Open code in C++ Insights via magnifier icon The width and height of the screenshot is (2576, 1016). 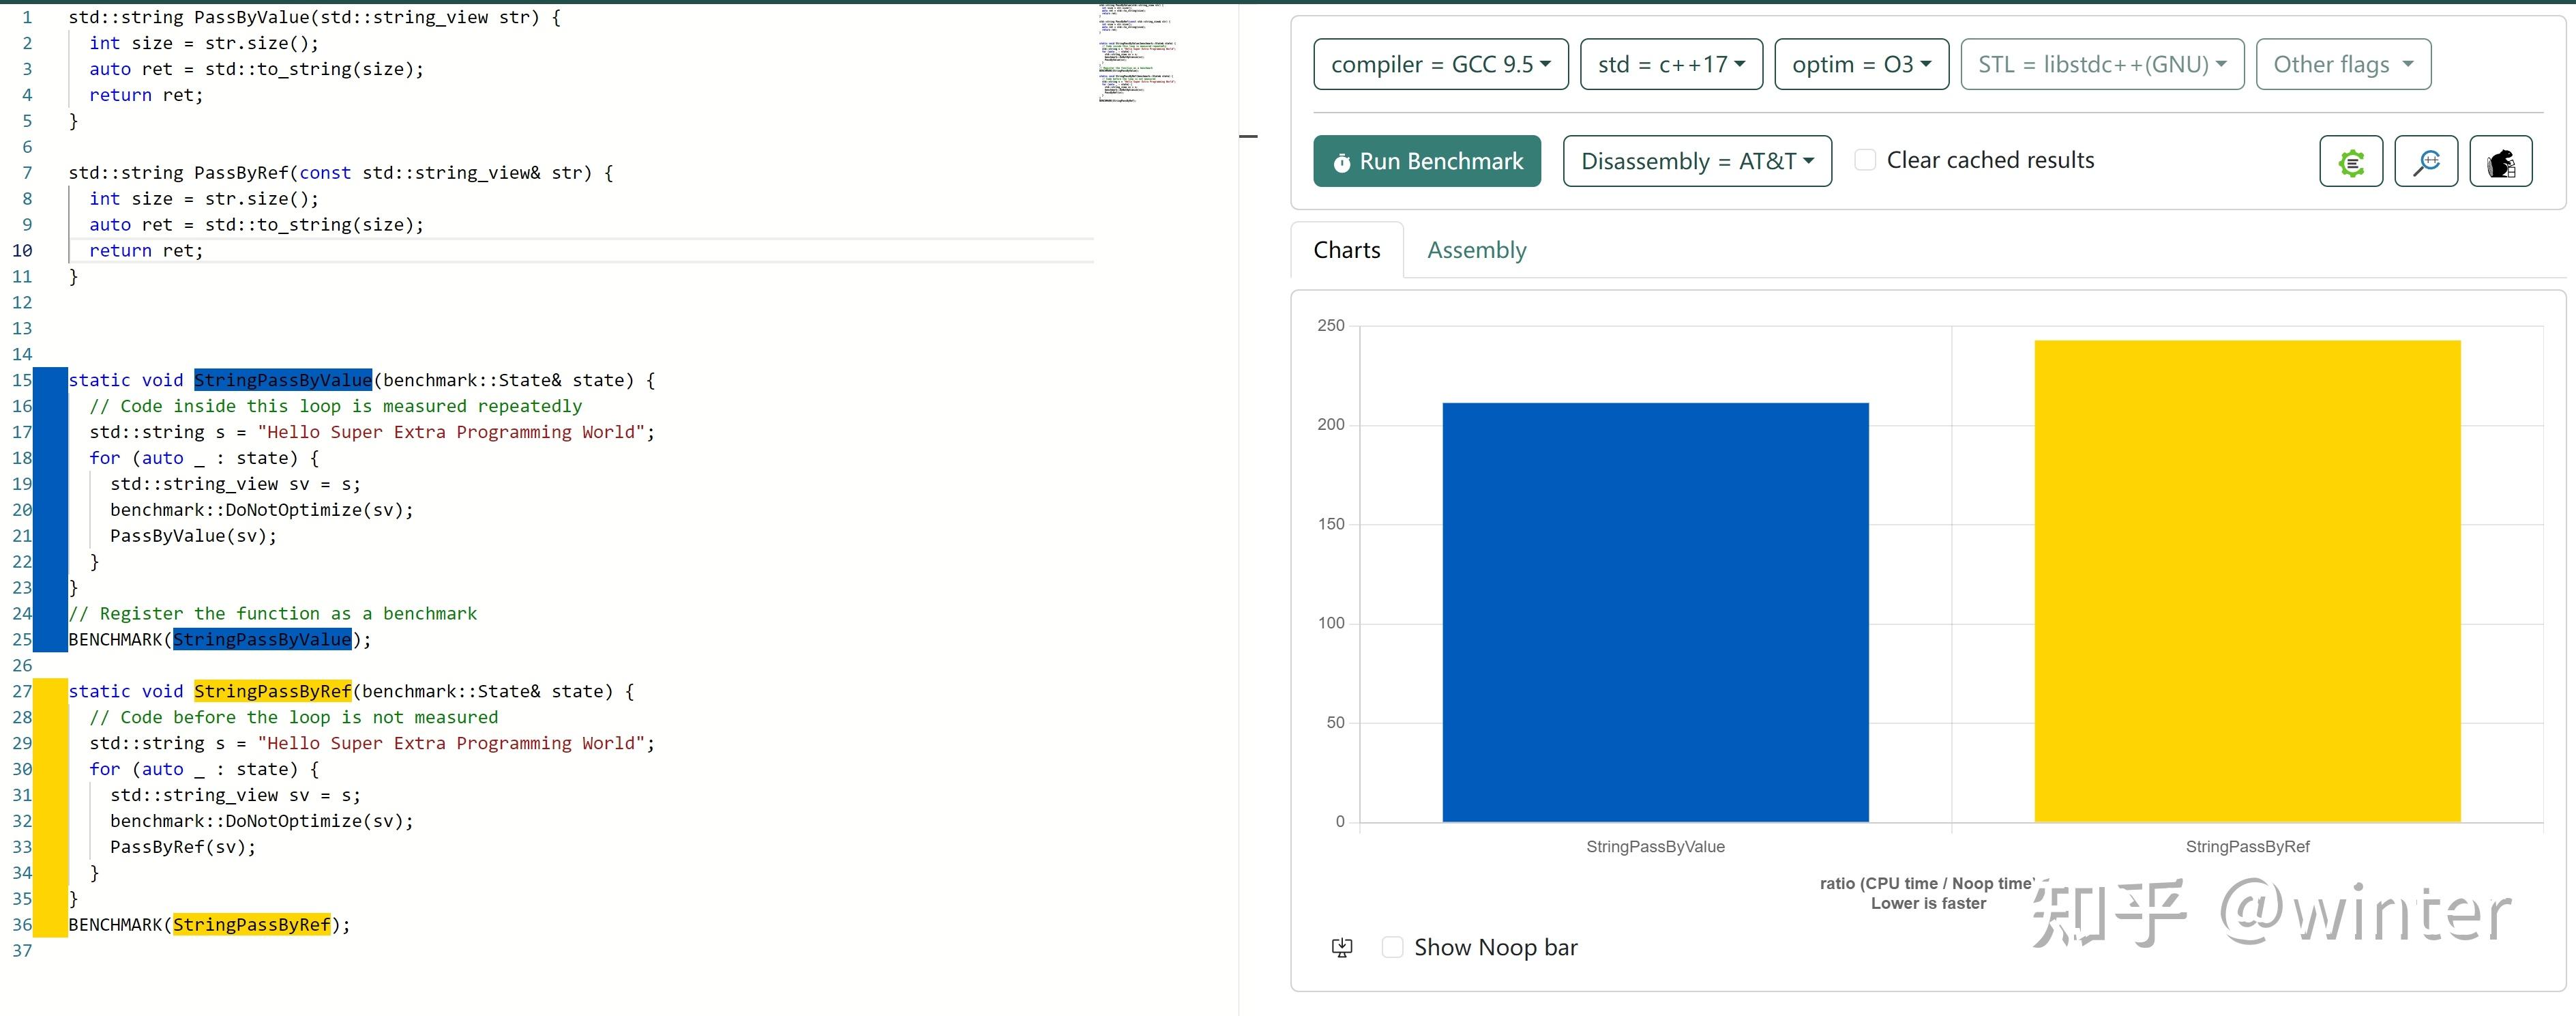2426,162
